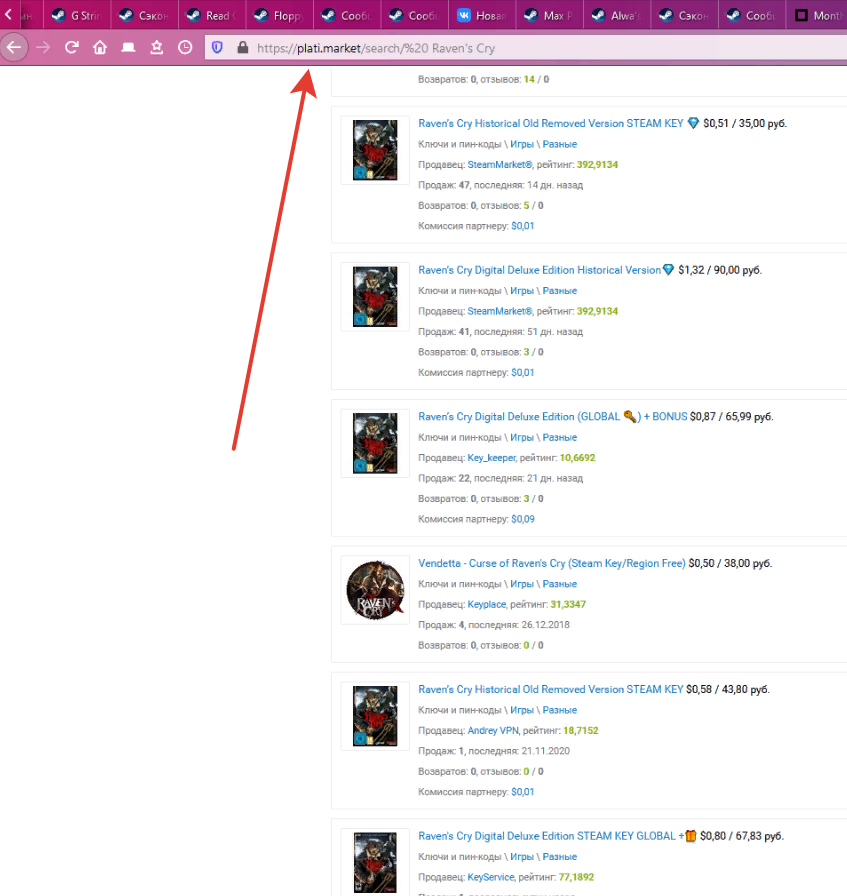Click the VK favicon on Новая tab
Screen dimensions: 847x896
point(464,15)
